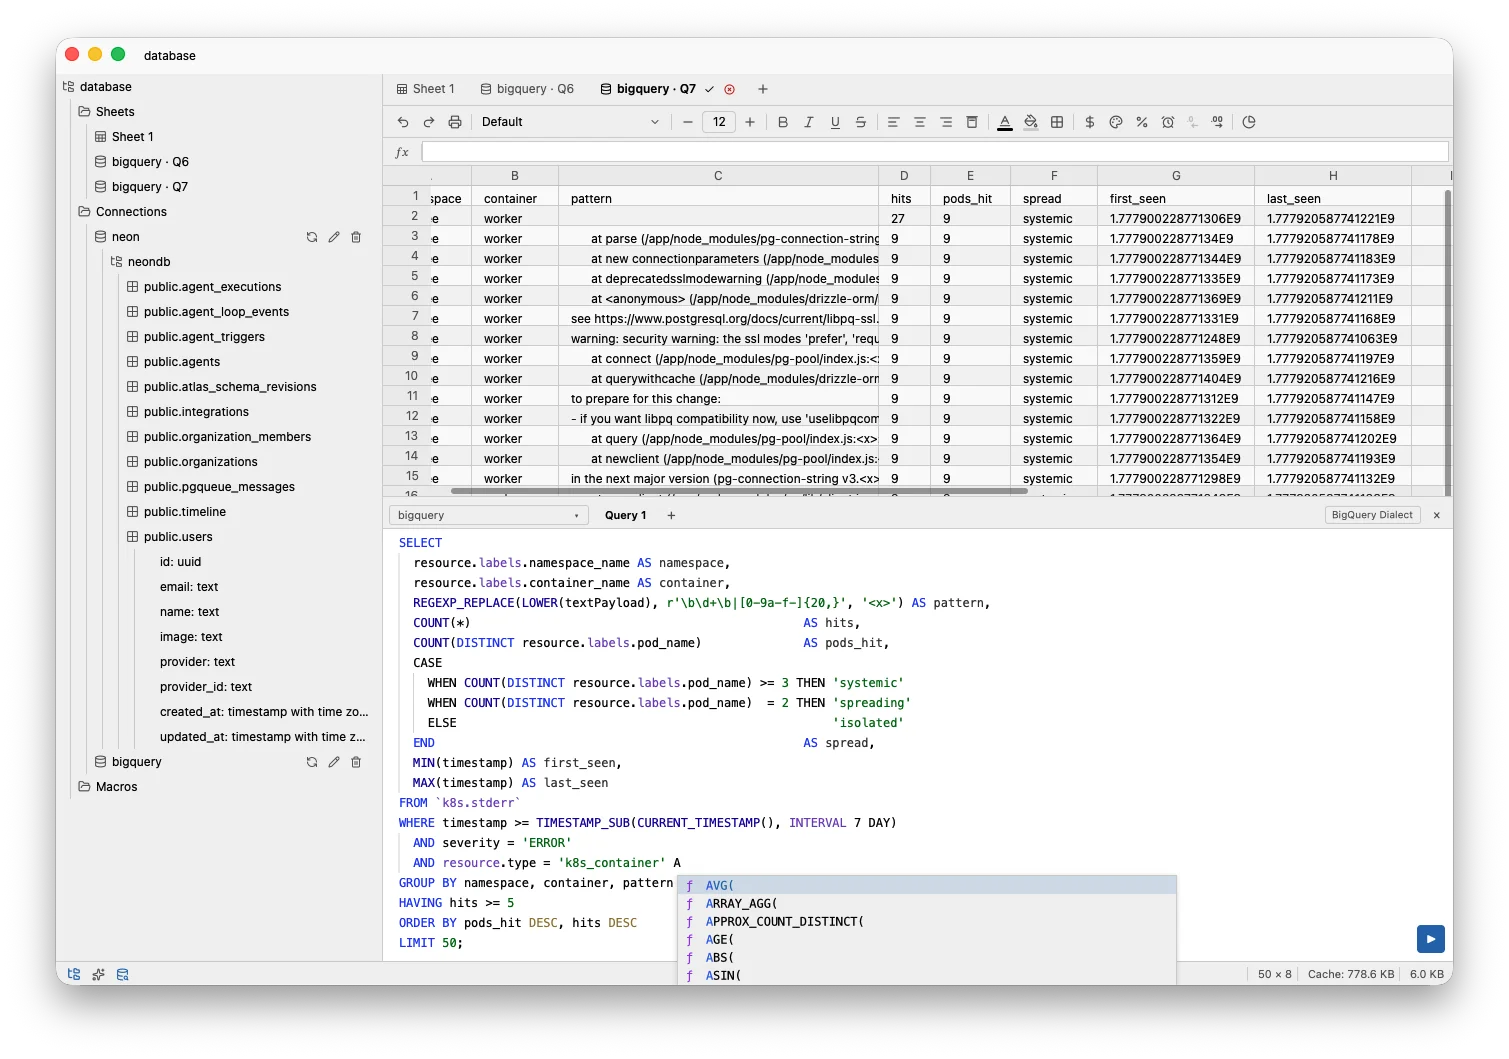Open the cell borders tool
The width and height of the screenshot is (1509, 1059).
click(x=1057, y=122)
